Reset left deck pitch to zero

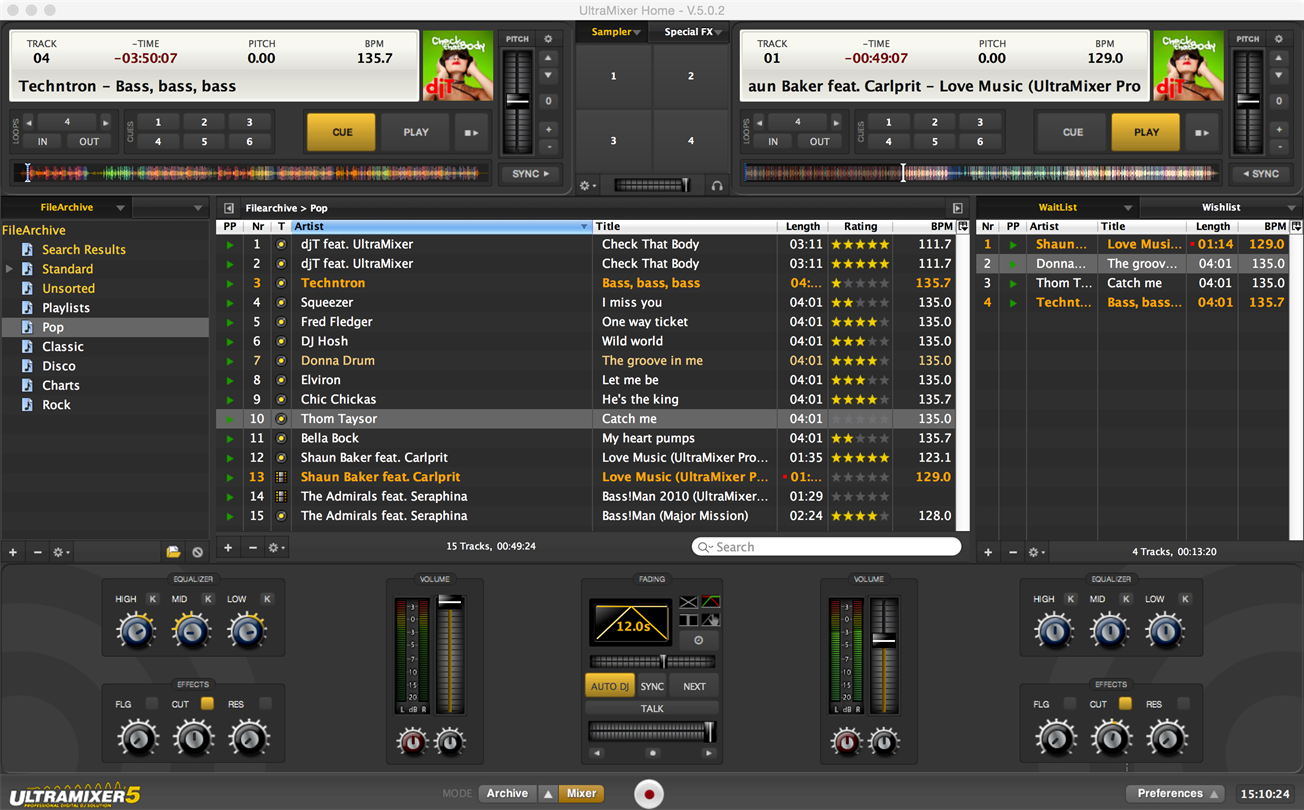[x=548, y=101]
